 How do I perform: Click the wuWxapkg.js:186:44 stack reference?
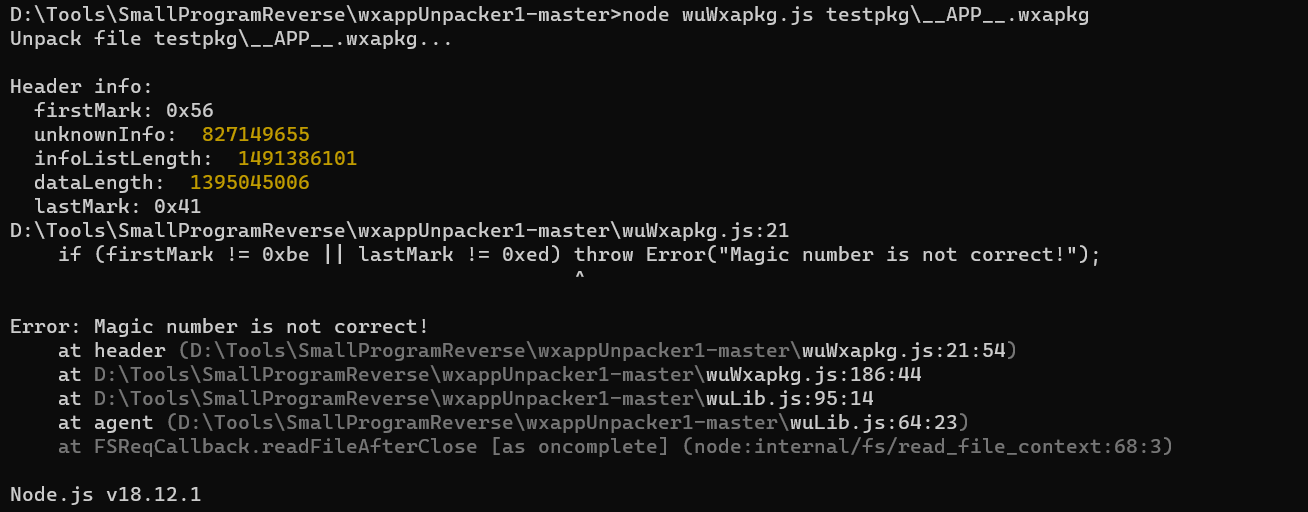814,375
